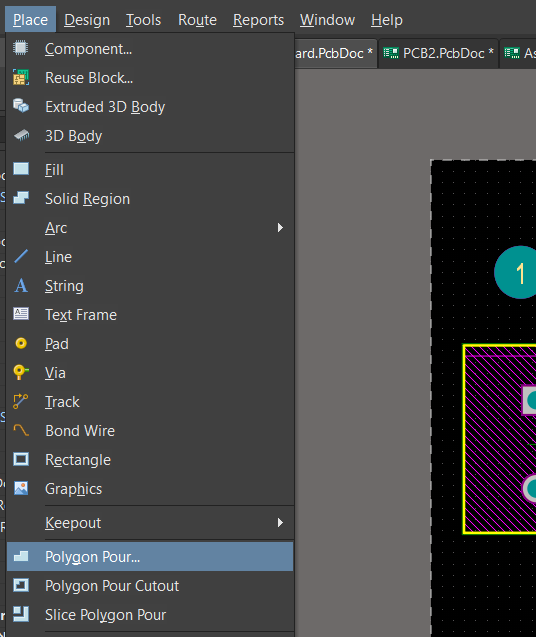Click the Track routing icon
Image resolution: width=536 pixels, height=637 pixels.
tap(21, 401)
